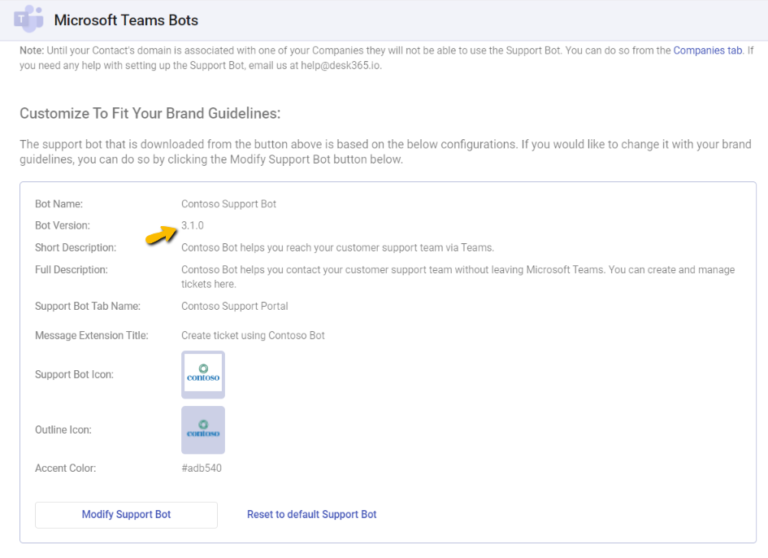Click the accent color value #adb540
The image size is (768, 558).
[201, 468]
